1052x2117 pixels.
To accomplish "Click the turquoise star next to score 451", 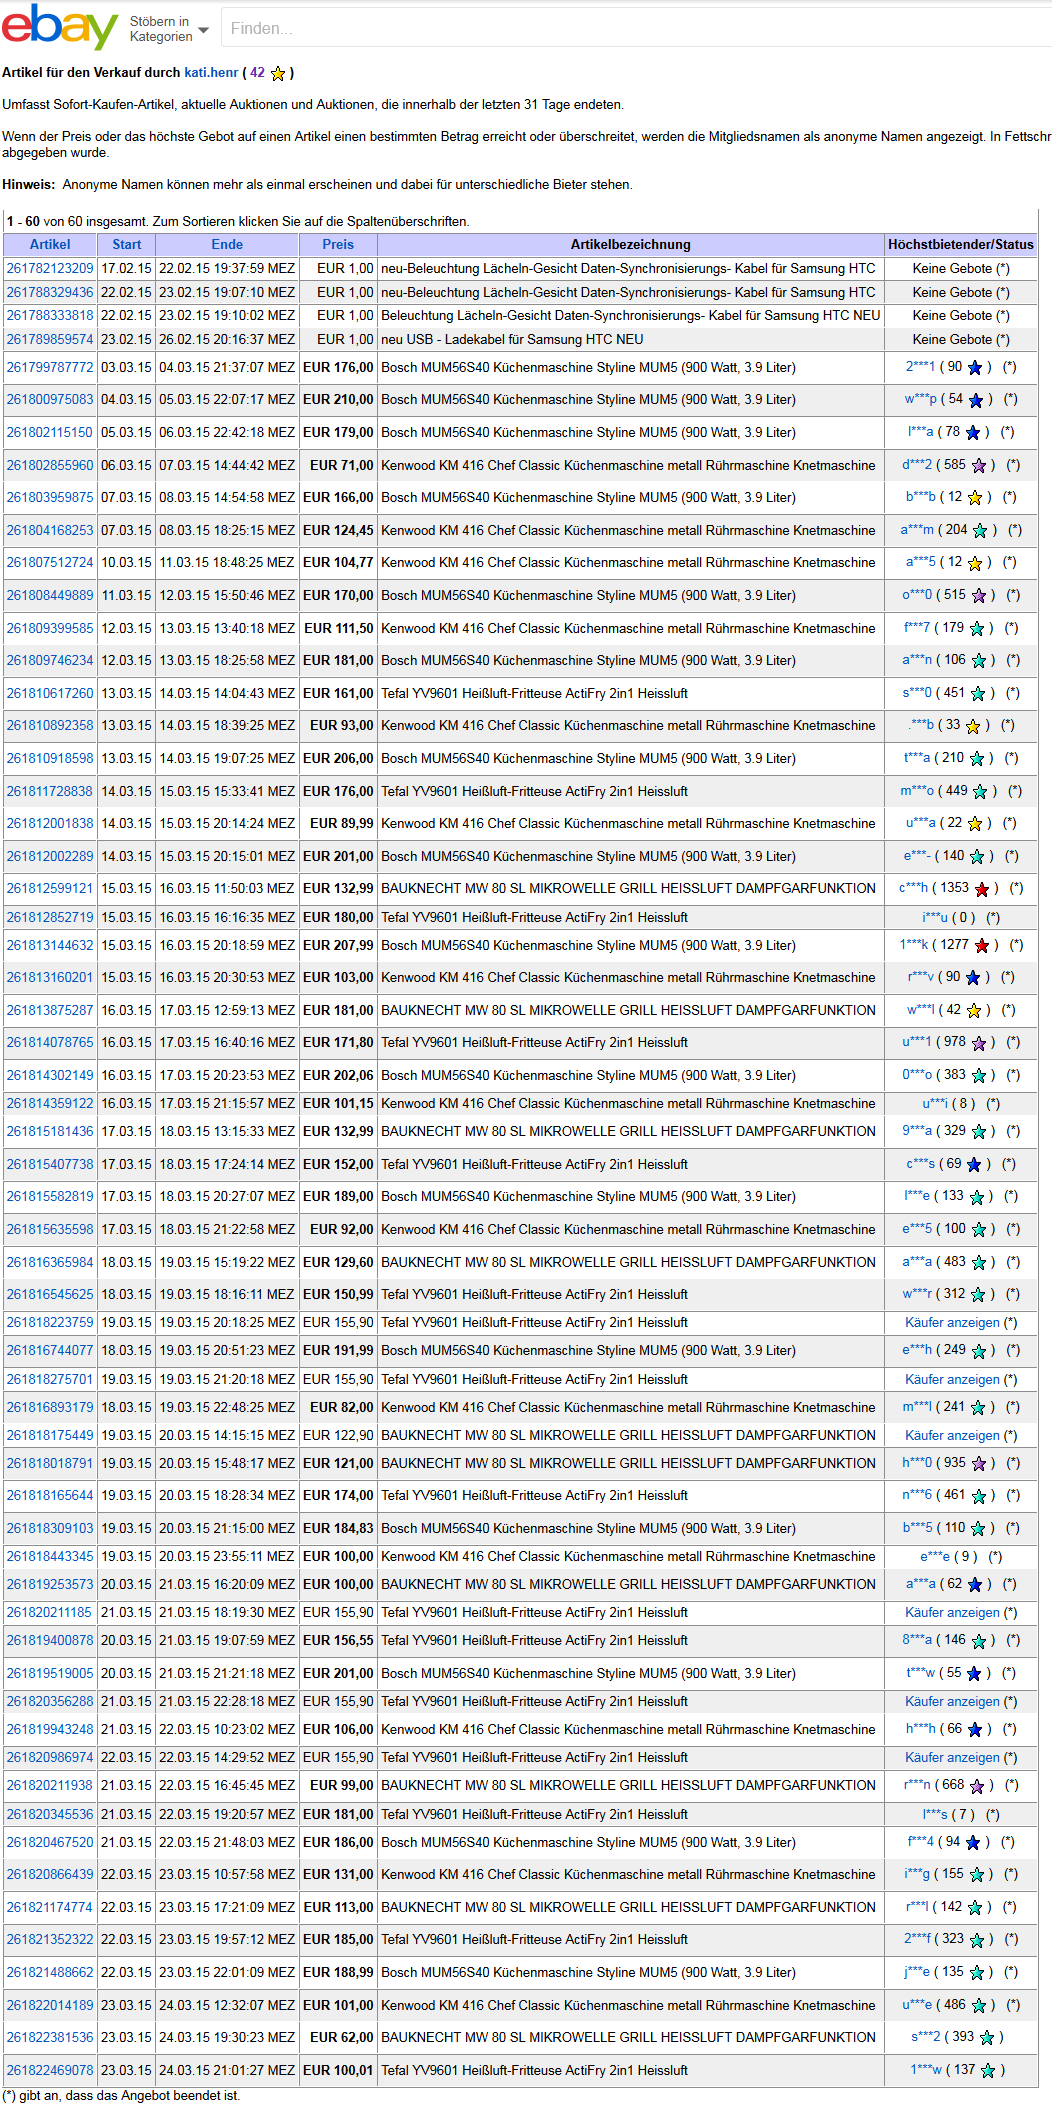I will [978, 694].
